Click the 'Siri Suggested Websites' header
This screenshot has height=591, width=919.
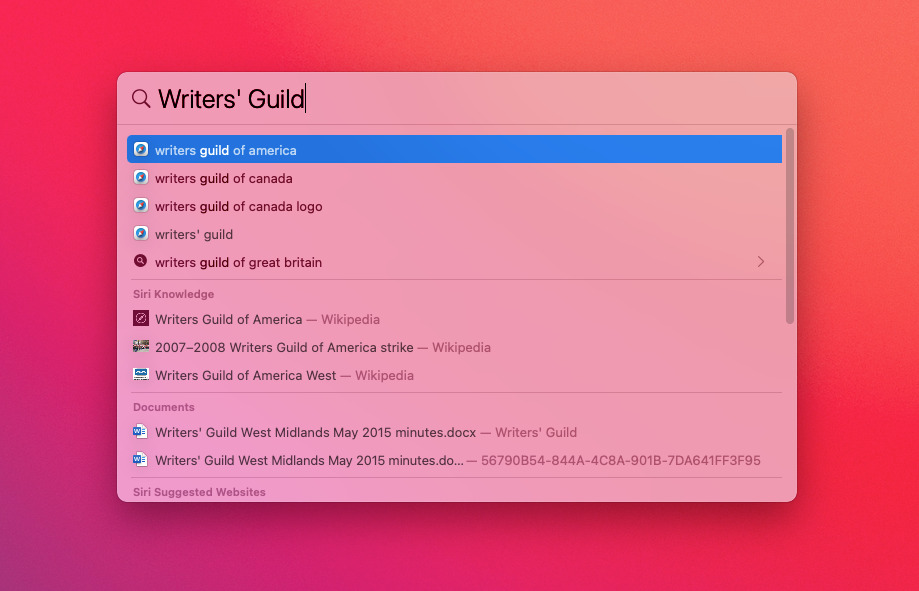(199, 492)
